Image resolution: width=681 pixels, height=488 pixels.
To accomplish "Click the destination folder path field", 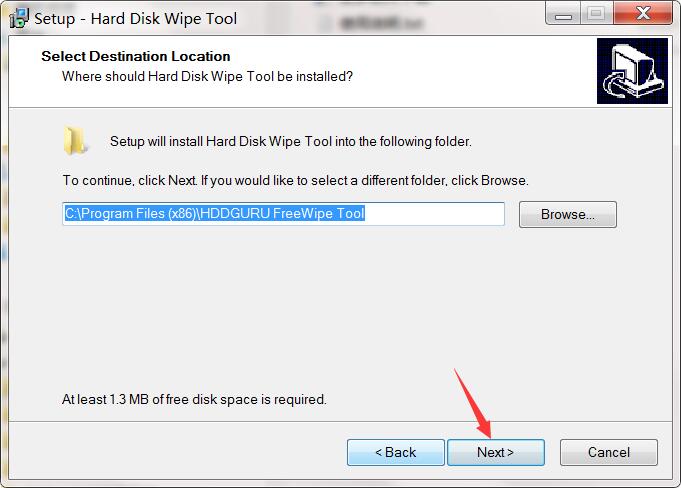I will tap(283, 214).
